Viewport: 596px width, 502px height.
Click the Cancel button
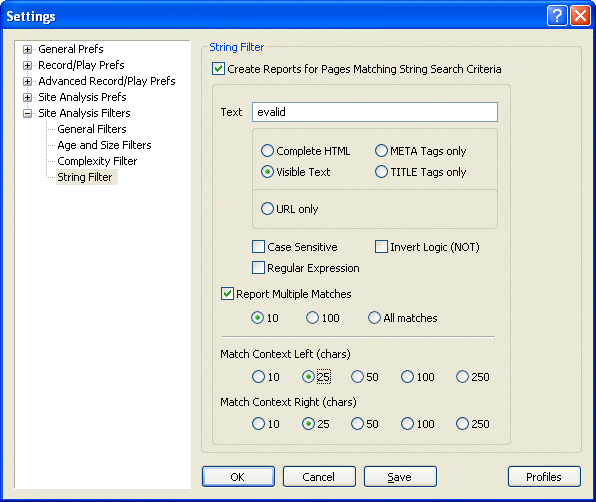tap(319, 477)
